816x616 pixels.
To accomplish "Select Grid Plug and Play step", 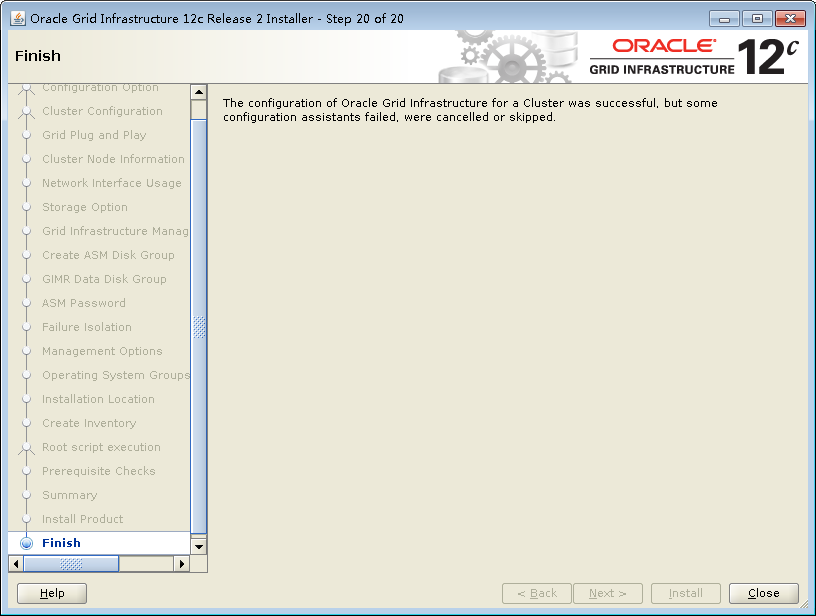I will pos(94,135).
